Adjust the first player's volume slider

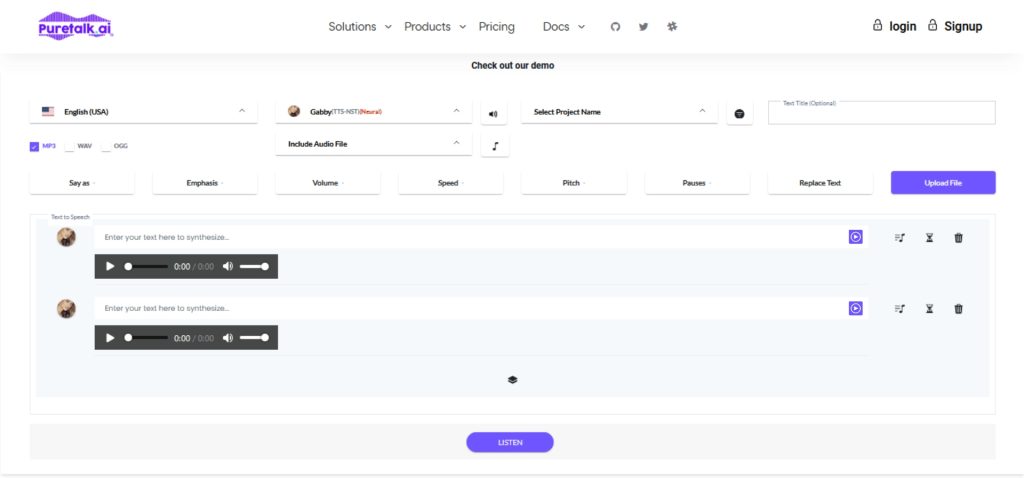tap(254, 266)
